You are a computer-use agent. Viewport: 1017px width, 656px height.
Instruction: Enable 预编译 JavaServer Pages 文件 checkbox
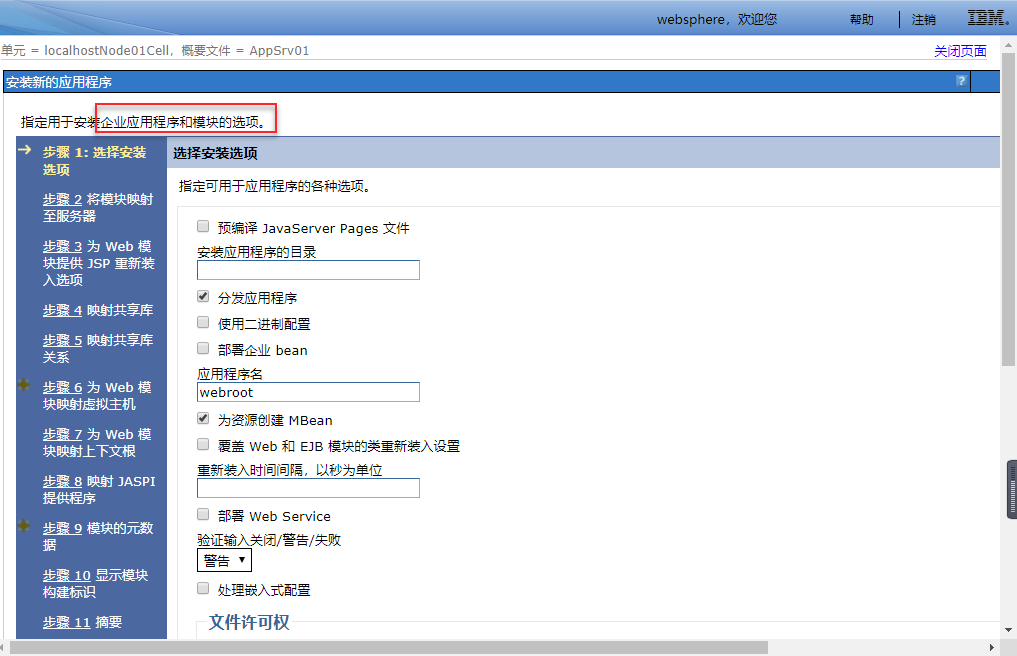[203, 226]
